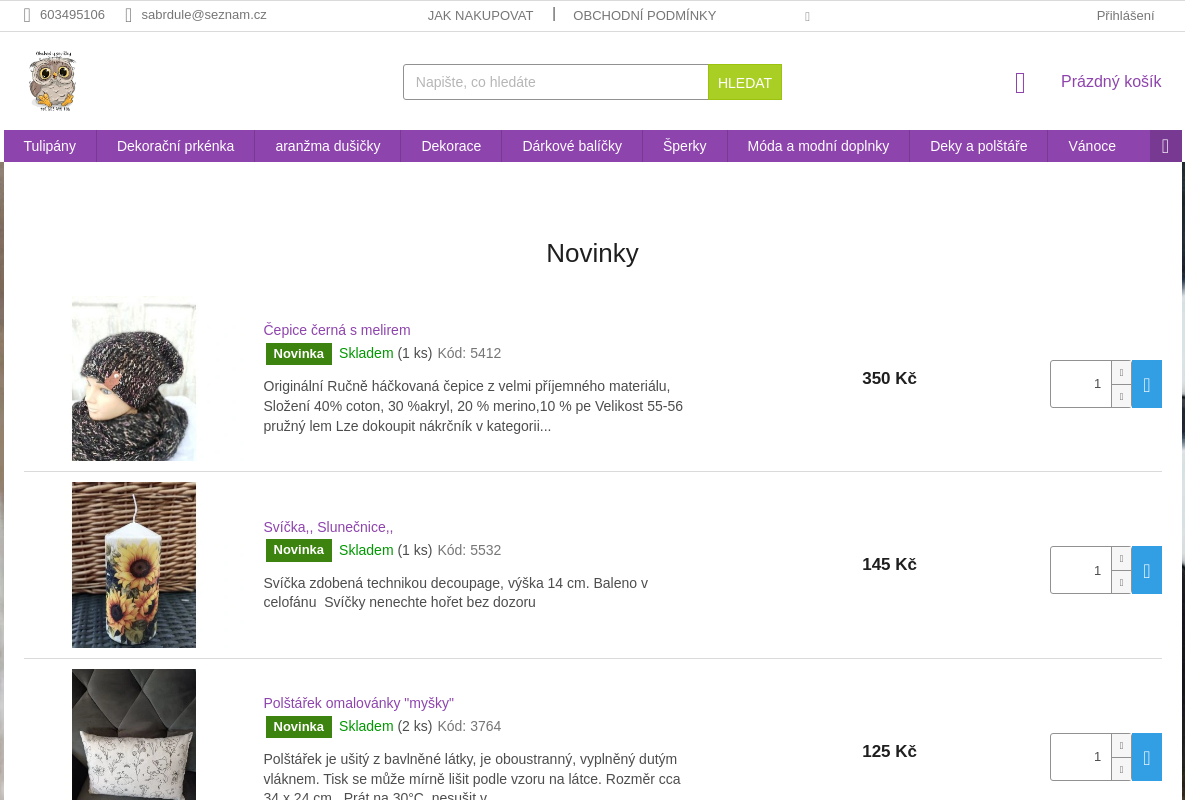
Task: Increase quantity for Polštářek omalovánky
Action: (1121, 745)
